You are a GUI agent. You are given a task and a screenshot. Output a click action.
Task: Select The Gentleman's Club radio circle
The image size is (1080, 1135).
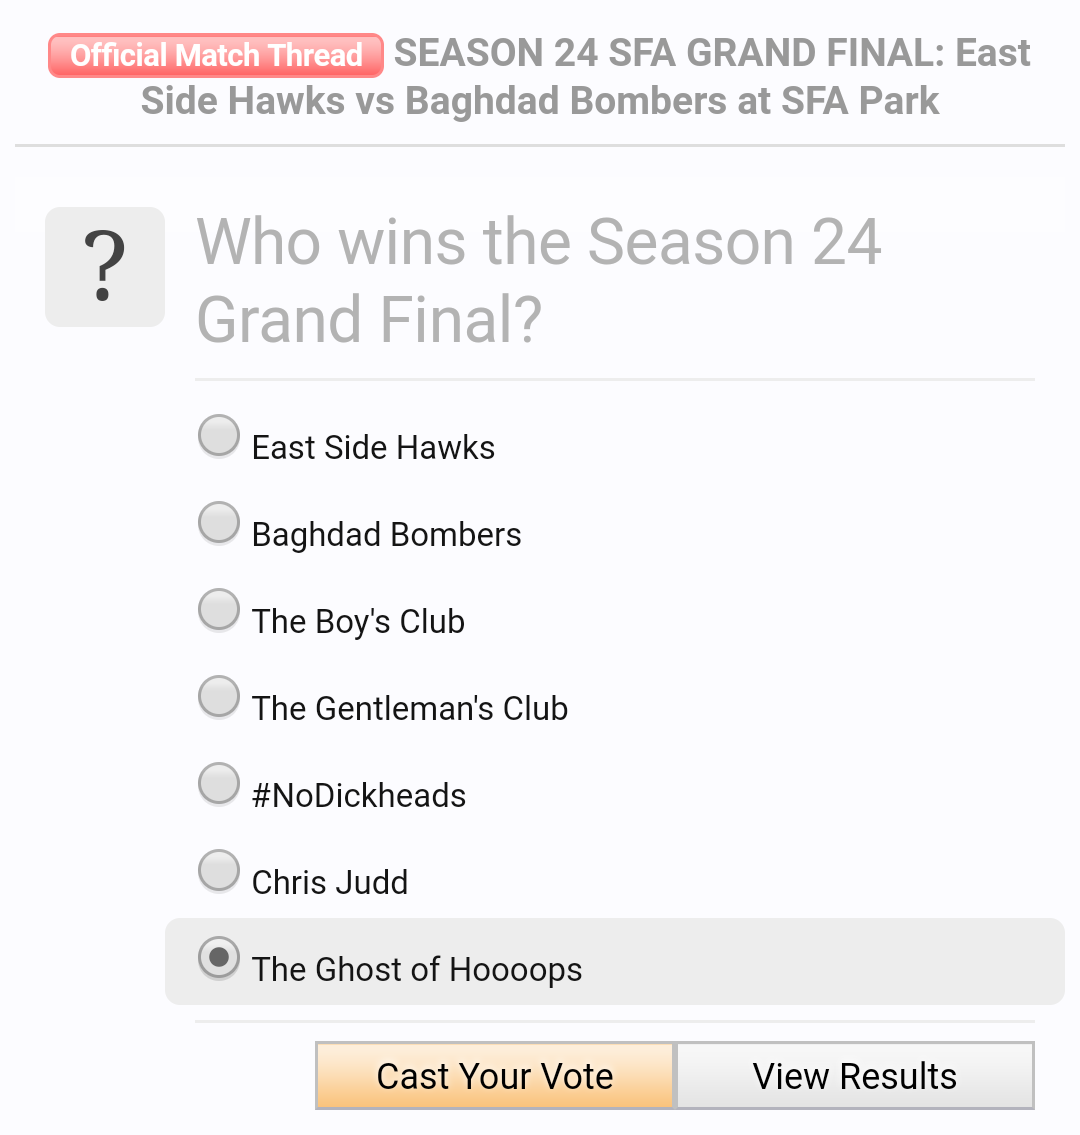(219, 697)
